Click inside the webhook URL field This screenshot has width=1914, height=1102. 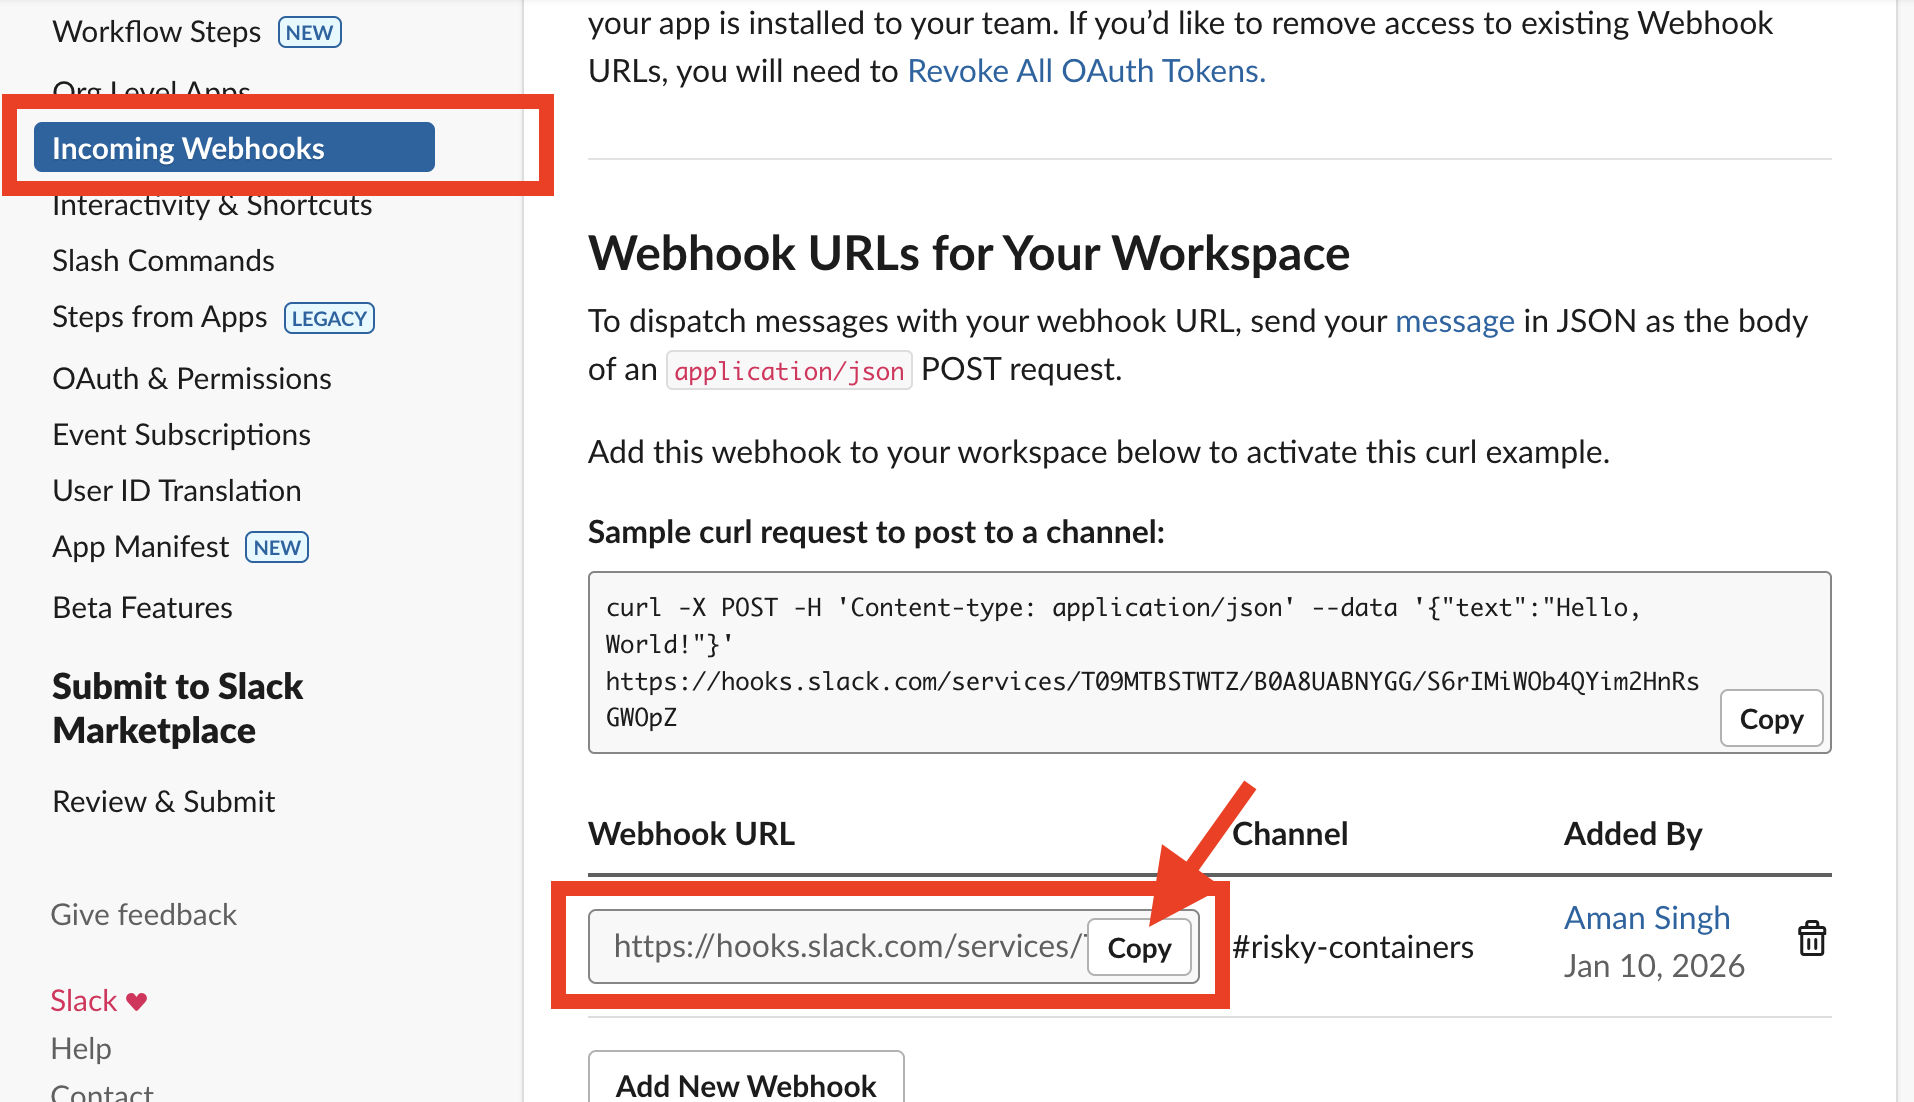[840, 946]
